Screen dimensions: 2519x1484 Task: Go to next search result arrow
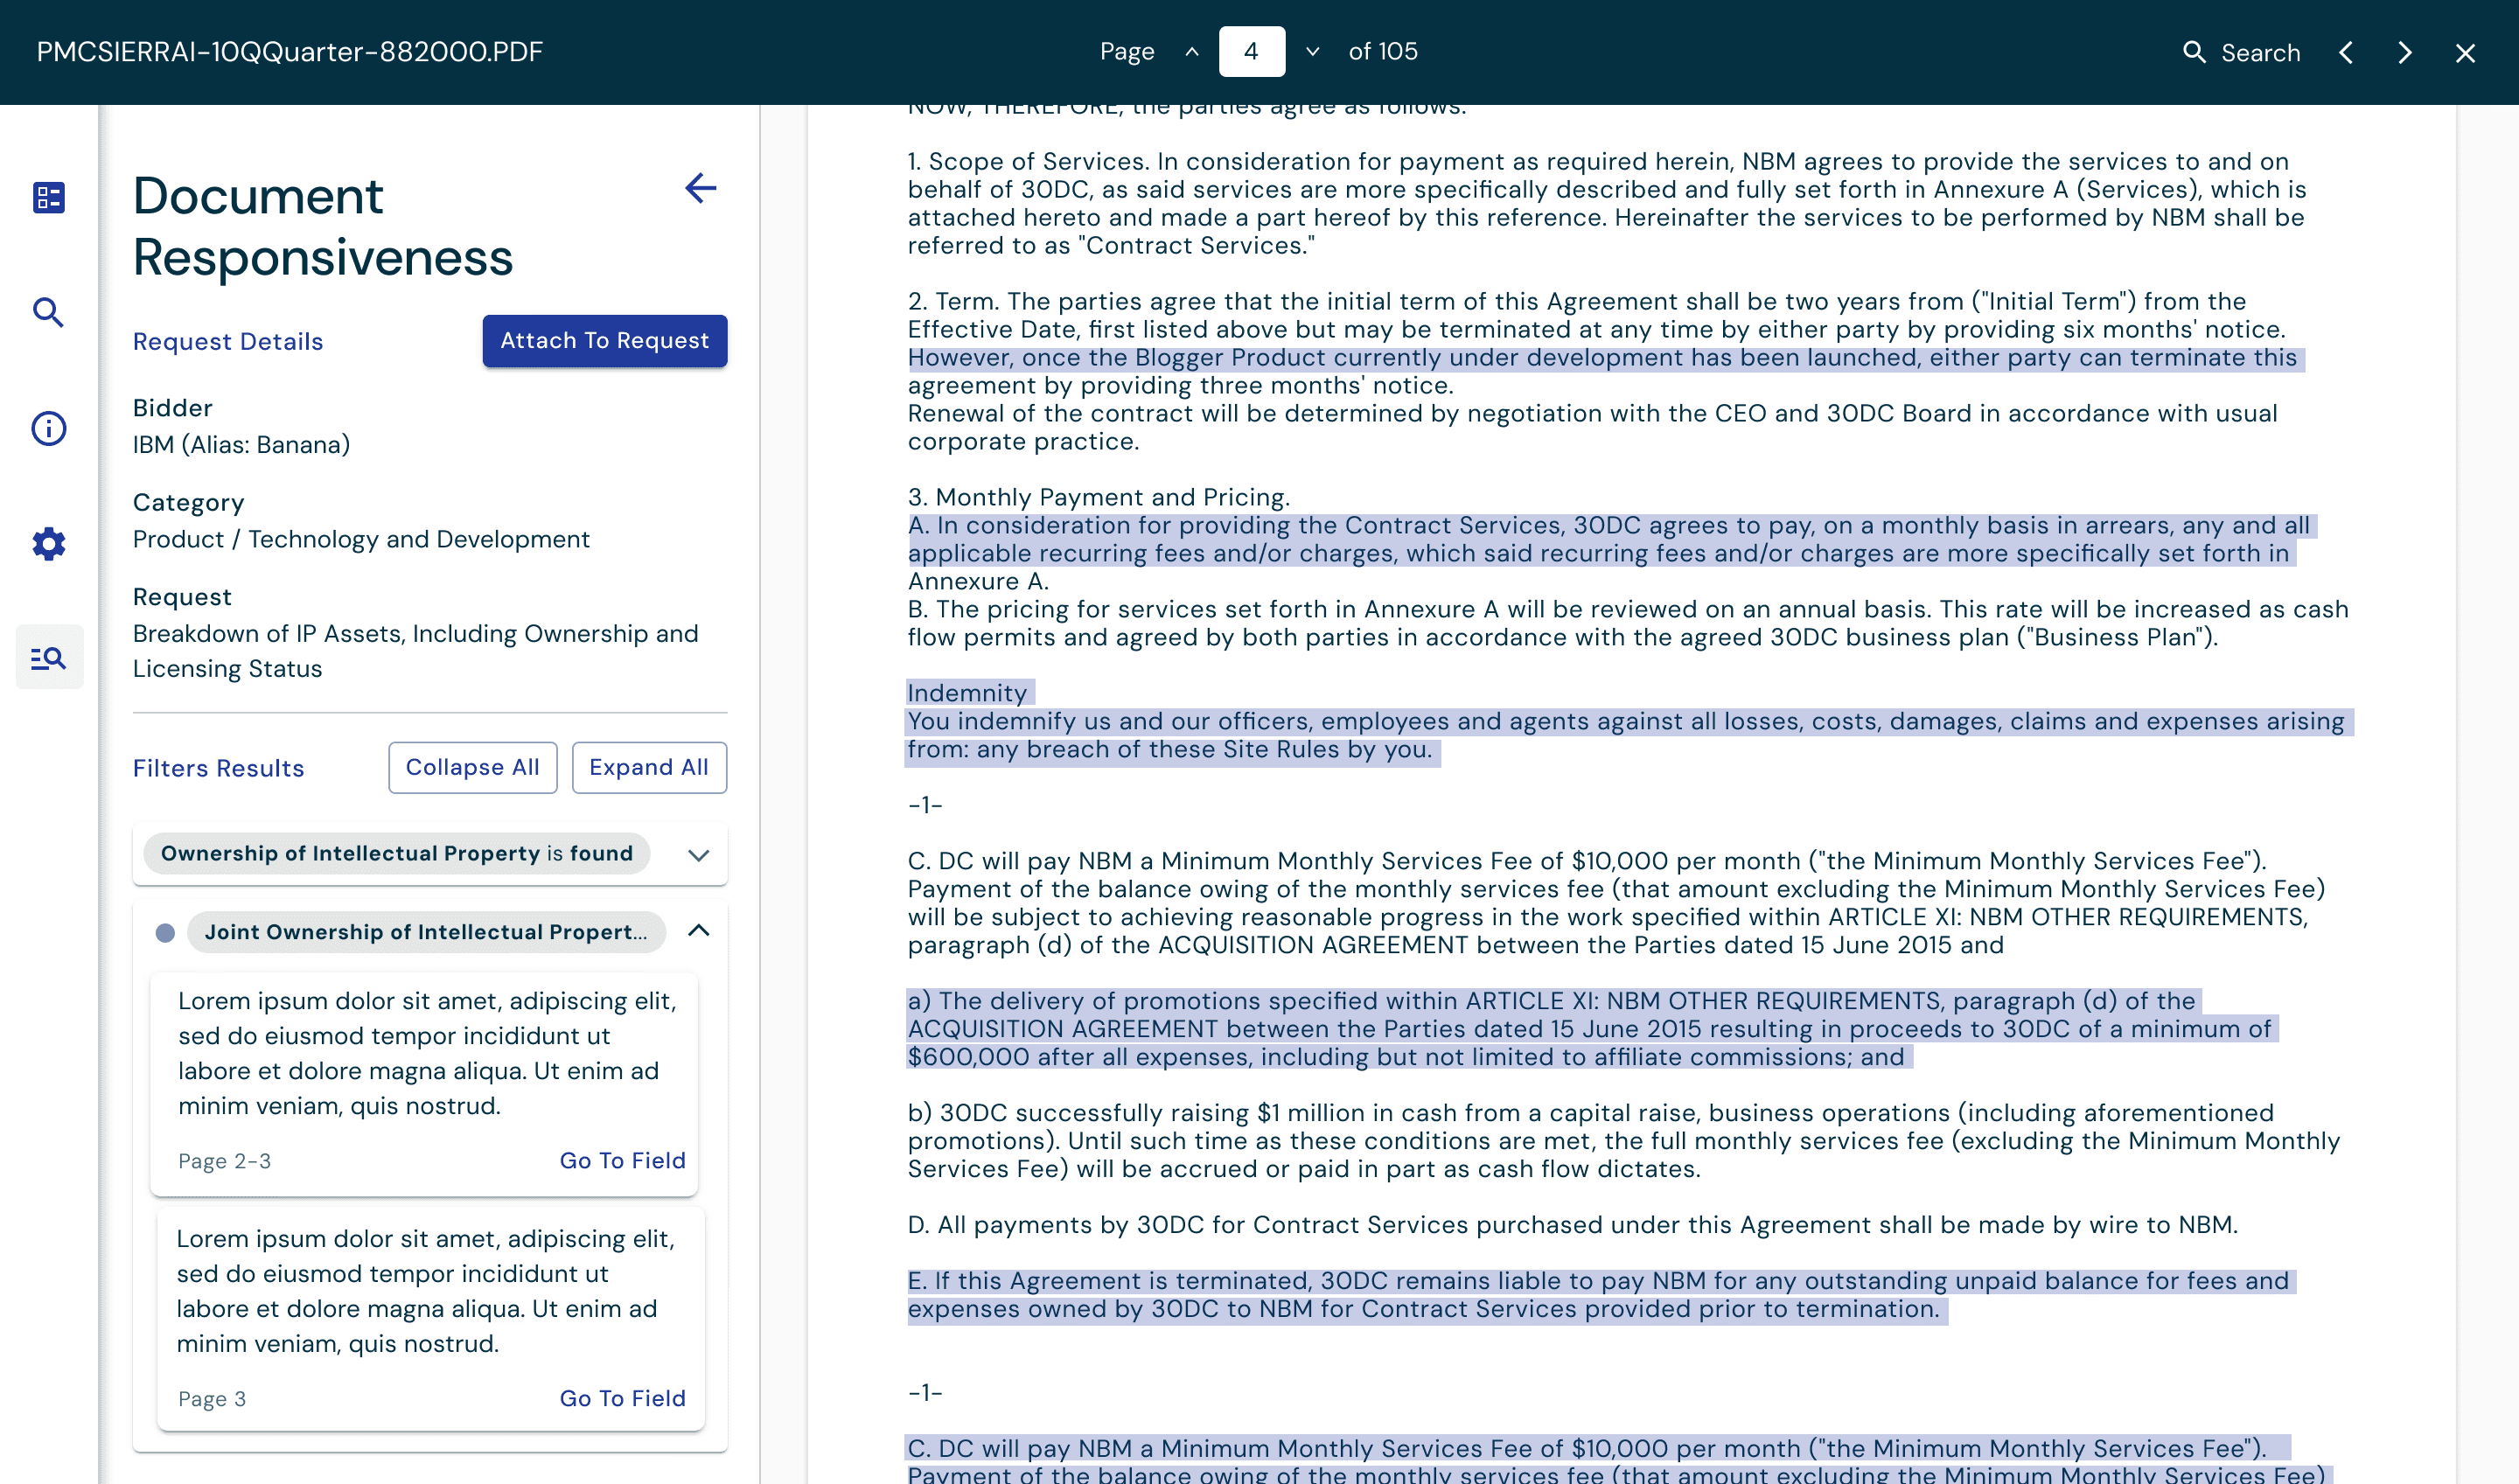tap(2405, 52)
